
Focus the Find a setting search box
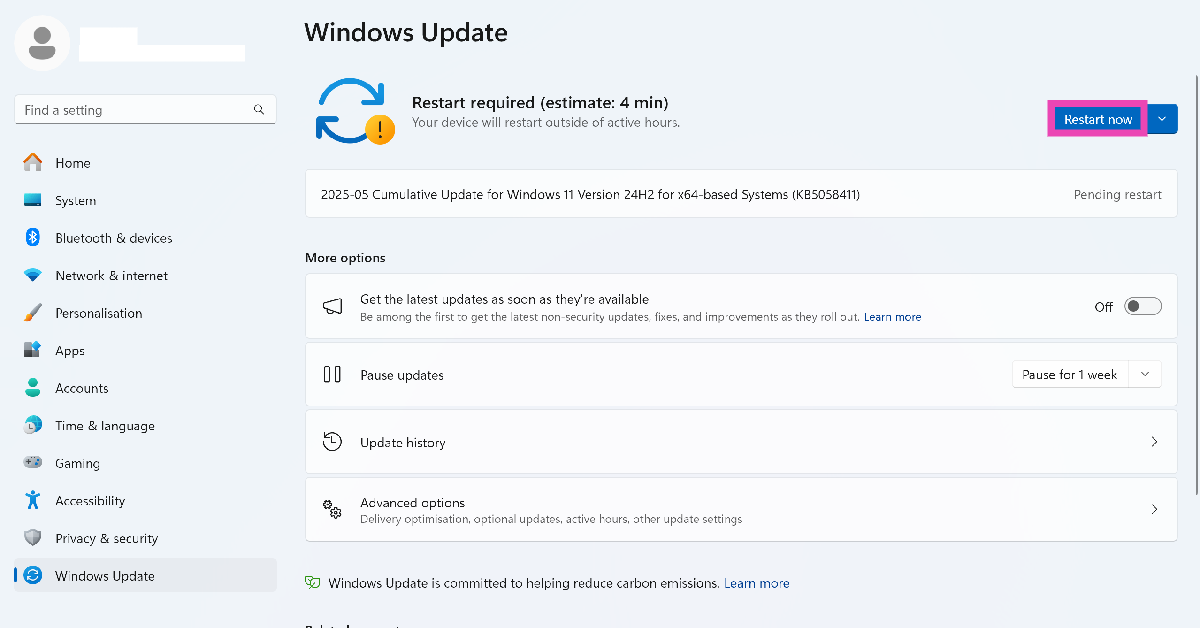(x=135, y=110)
